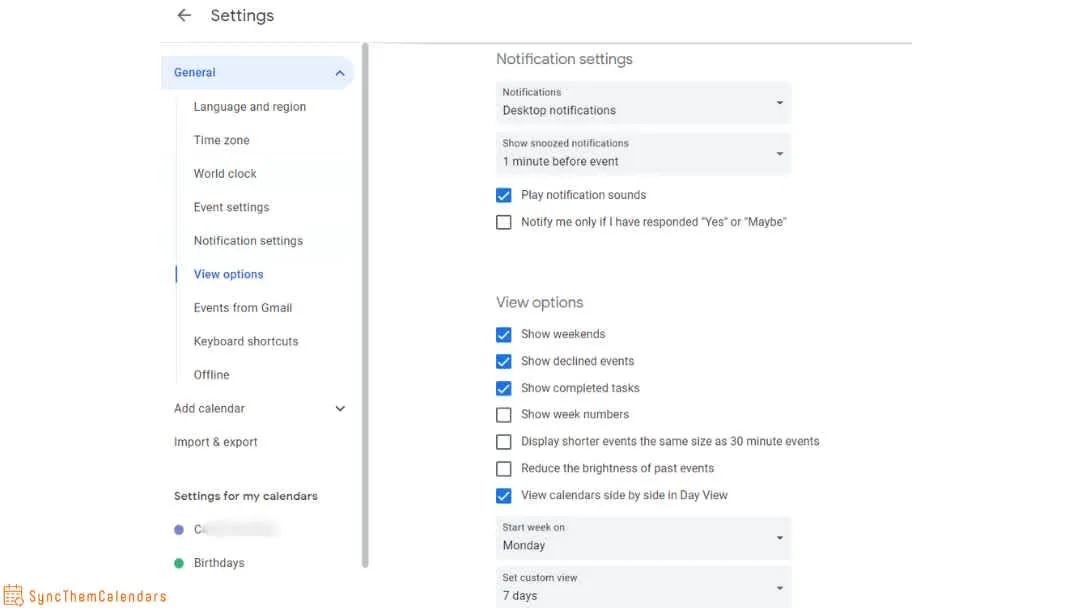Open the Set custom view dropdown

point(643,587)
